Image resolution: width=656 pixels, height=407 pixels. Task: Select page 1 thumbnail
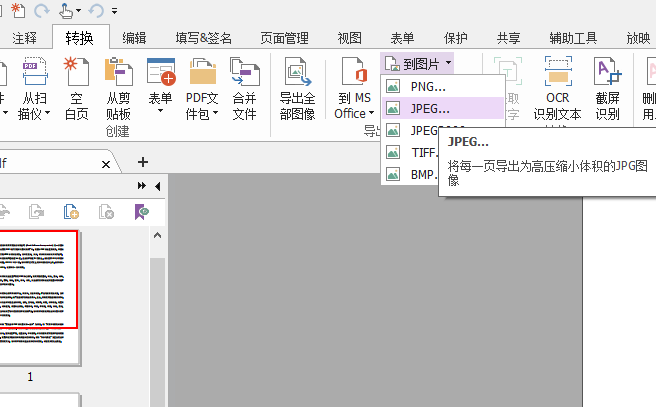click(39, 297)
